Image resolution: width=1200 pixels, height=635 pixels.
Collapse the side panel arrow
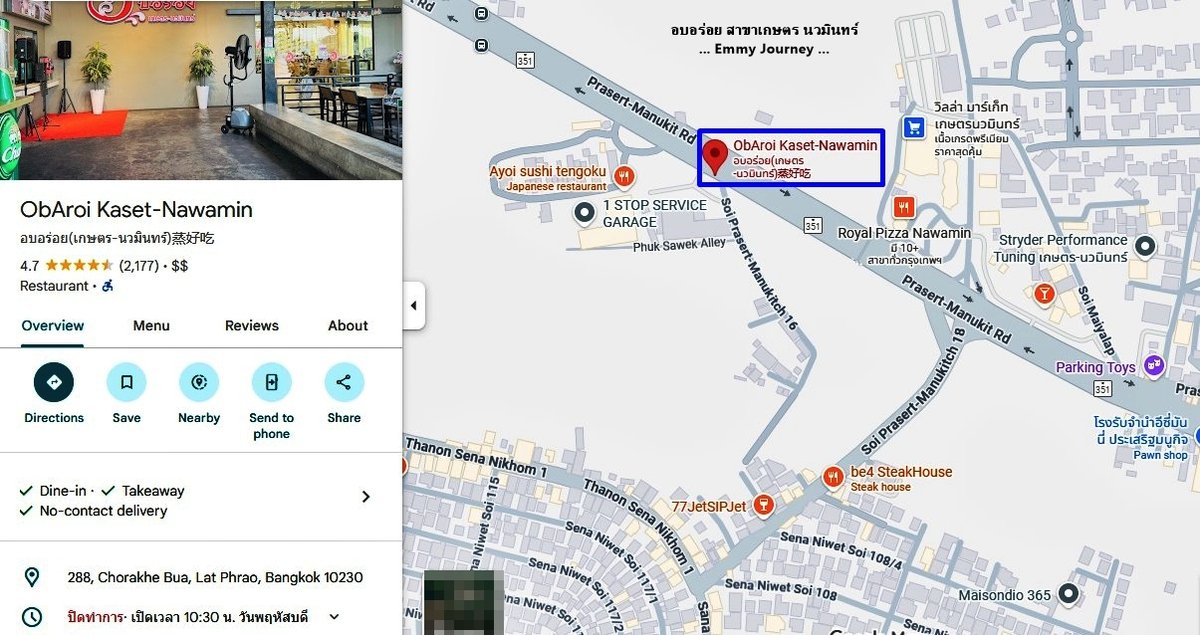coord(413,305)
